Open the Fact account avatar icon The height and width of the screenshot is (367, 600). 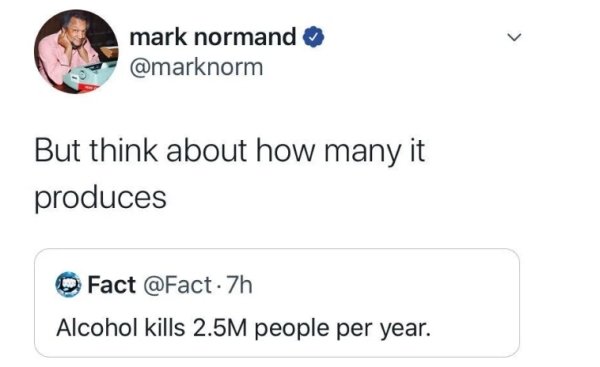pyautogui.click(x=68, y=285)
